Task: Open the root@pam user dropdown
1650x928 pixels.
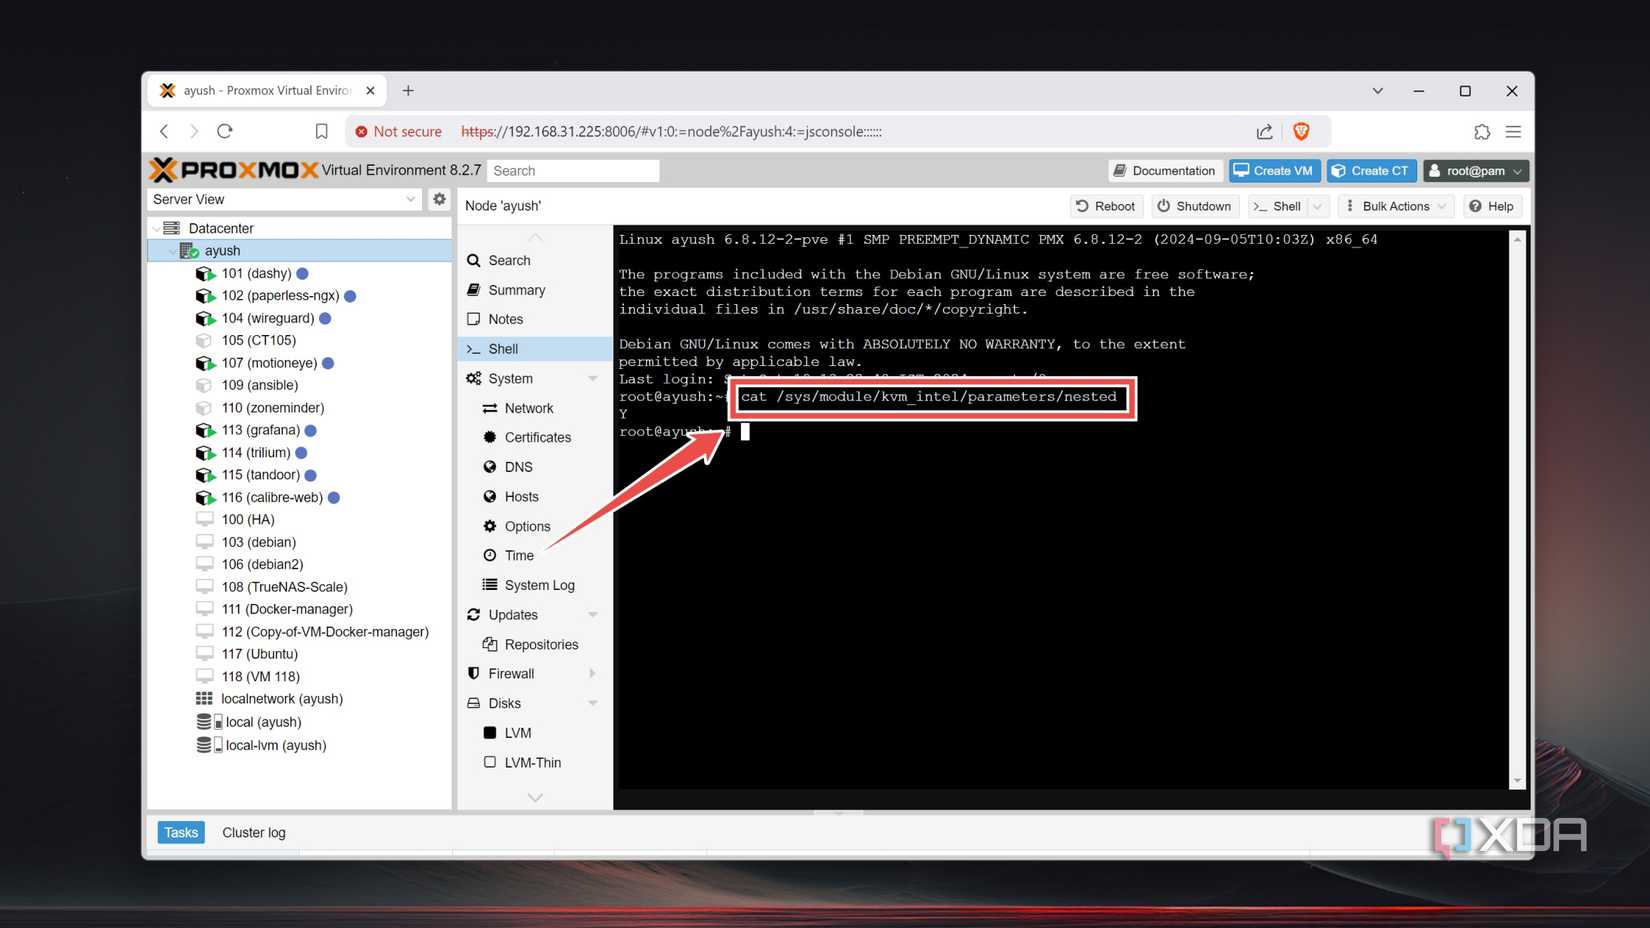Action: click(1475, 171)
